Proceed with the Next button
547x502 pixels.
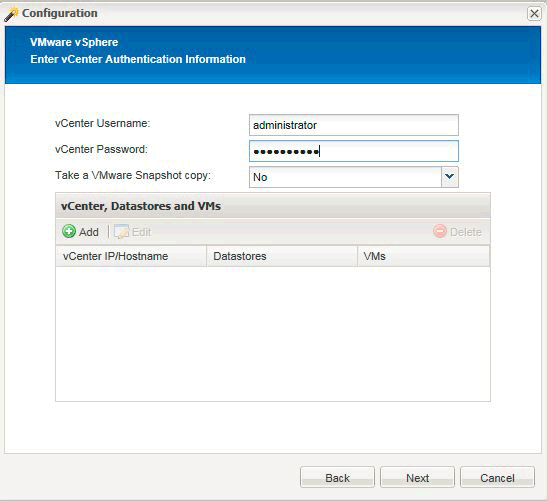coord(417,477)
